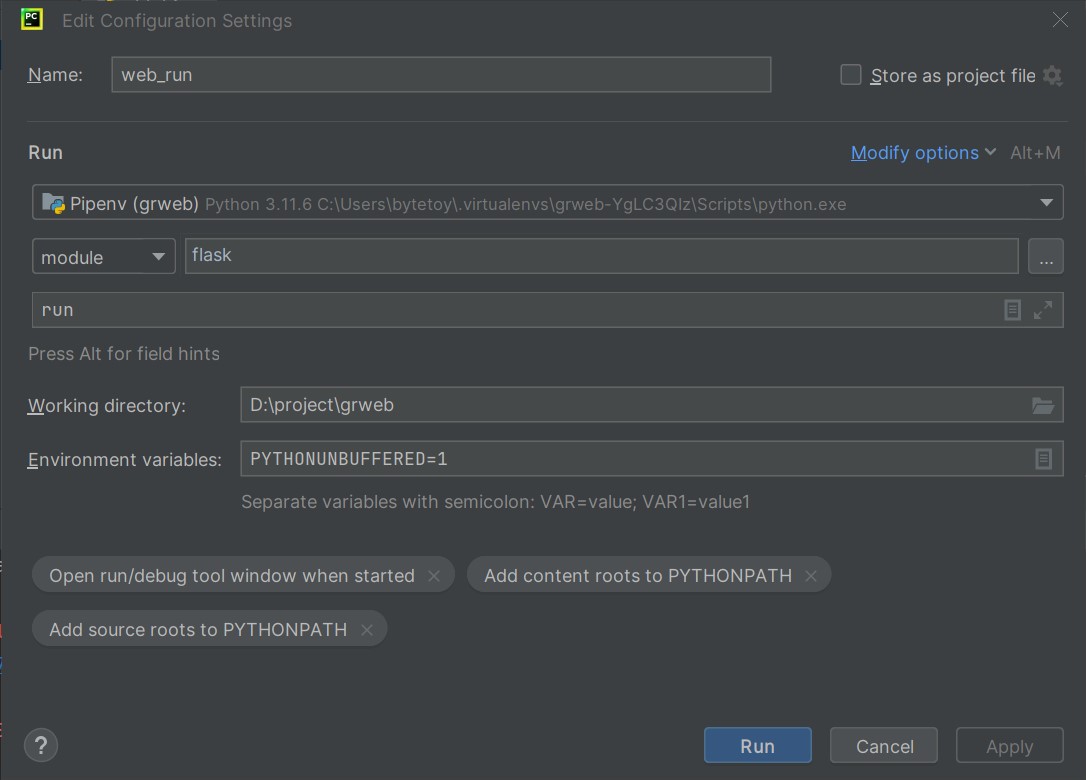Screen dimensions: 1086x780
Task: Click the gear icon beside Store as project file
Action: click(1052, 76)
